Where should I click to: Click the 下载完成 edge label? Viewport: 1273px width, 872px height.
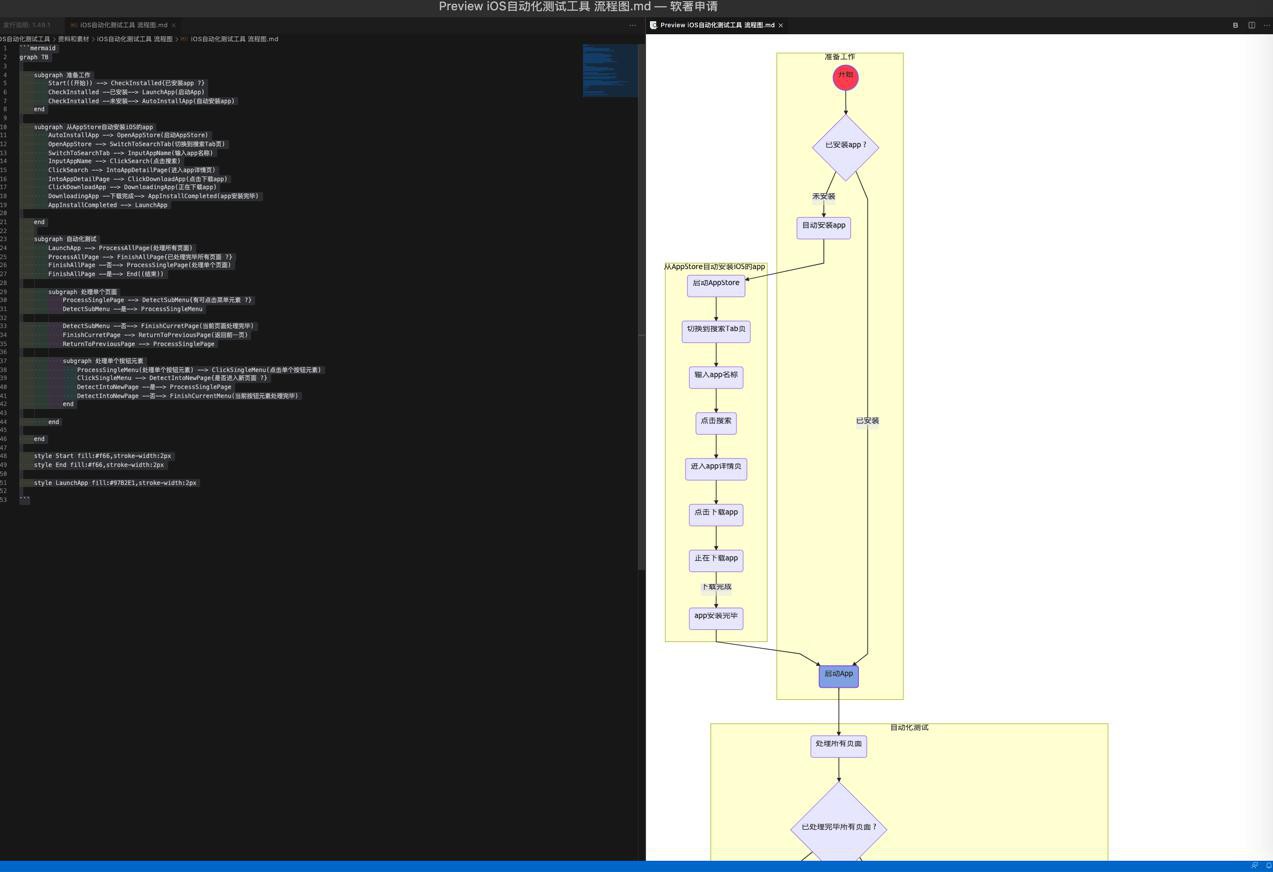[716, 588]
